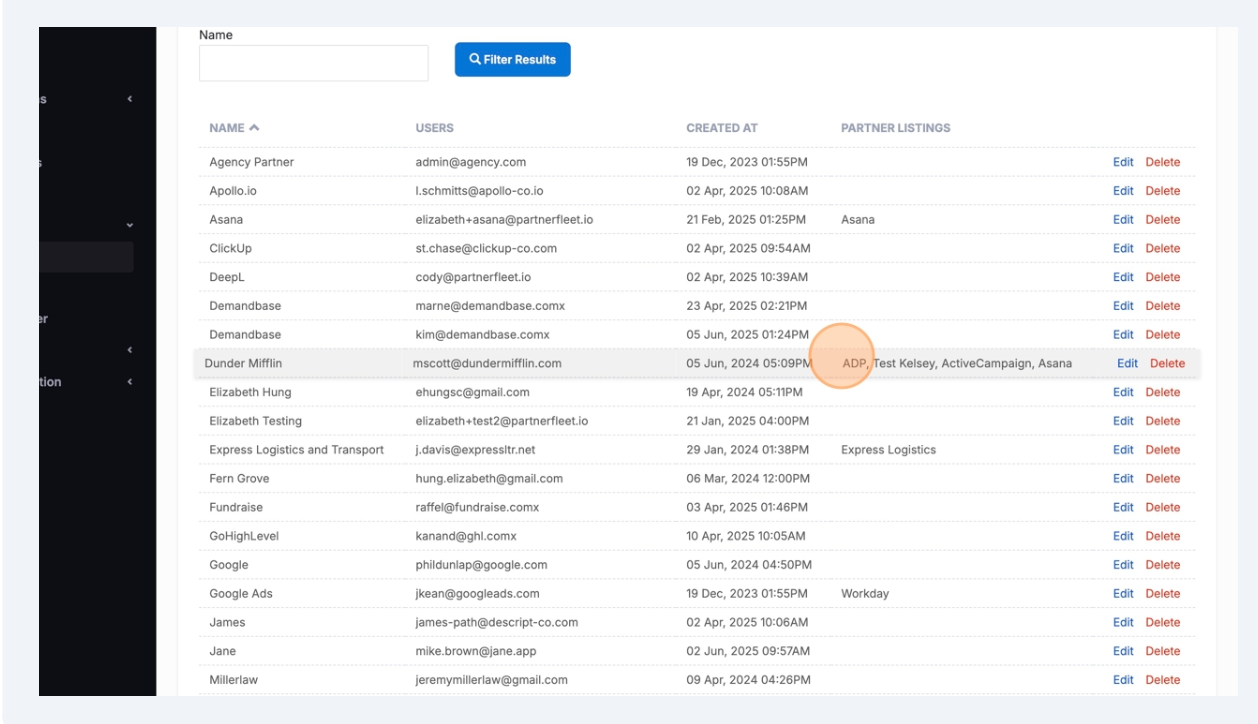Click the email mscott@dundermifflin.com
The height and width of the screenshot is (724, 1258).
tap(487, 364)
